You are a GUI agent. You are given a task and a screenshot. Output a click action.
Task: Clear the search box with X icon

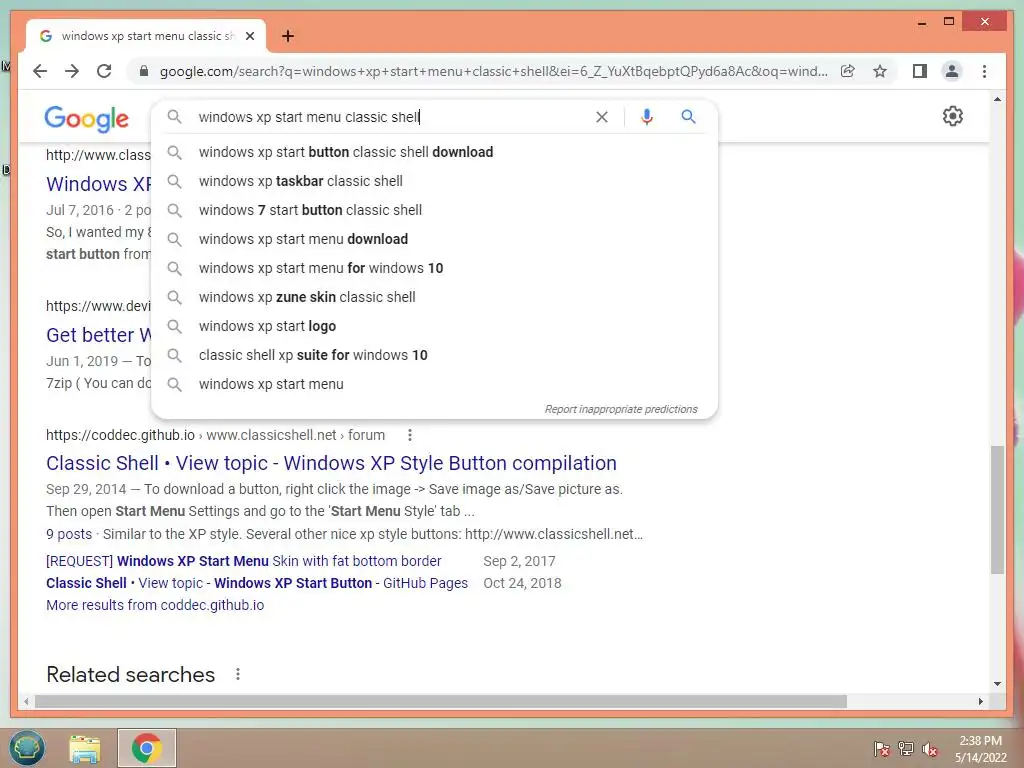tap(601, 117)
